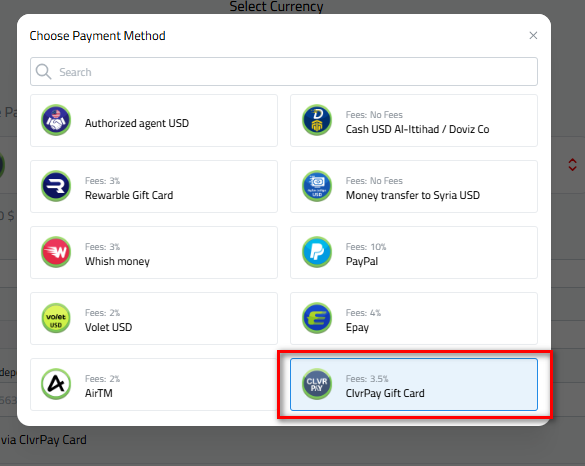Click the Choose Payment Method title
This screenshot has width=585, height=466.
tap(97, 36)
